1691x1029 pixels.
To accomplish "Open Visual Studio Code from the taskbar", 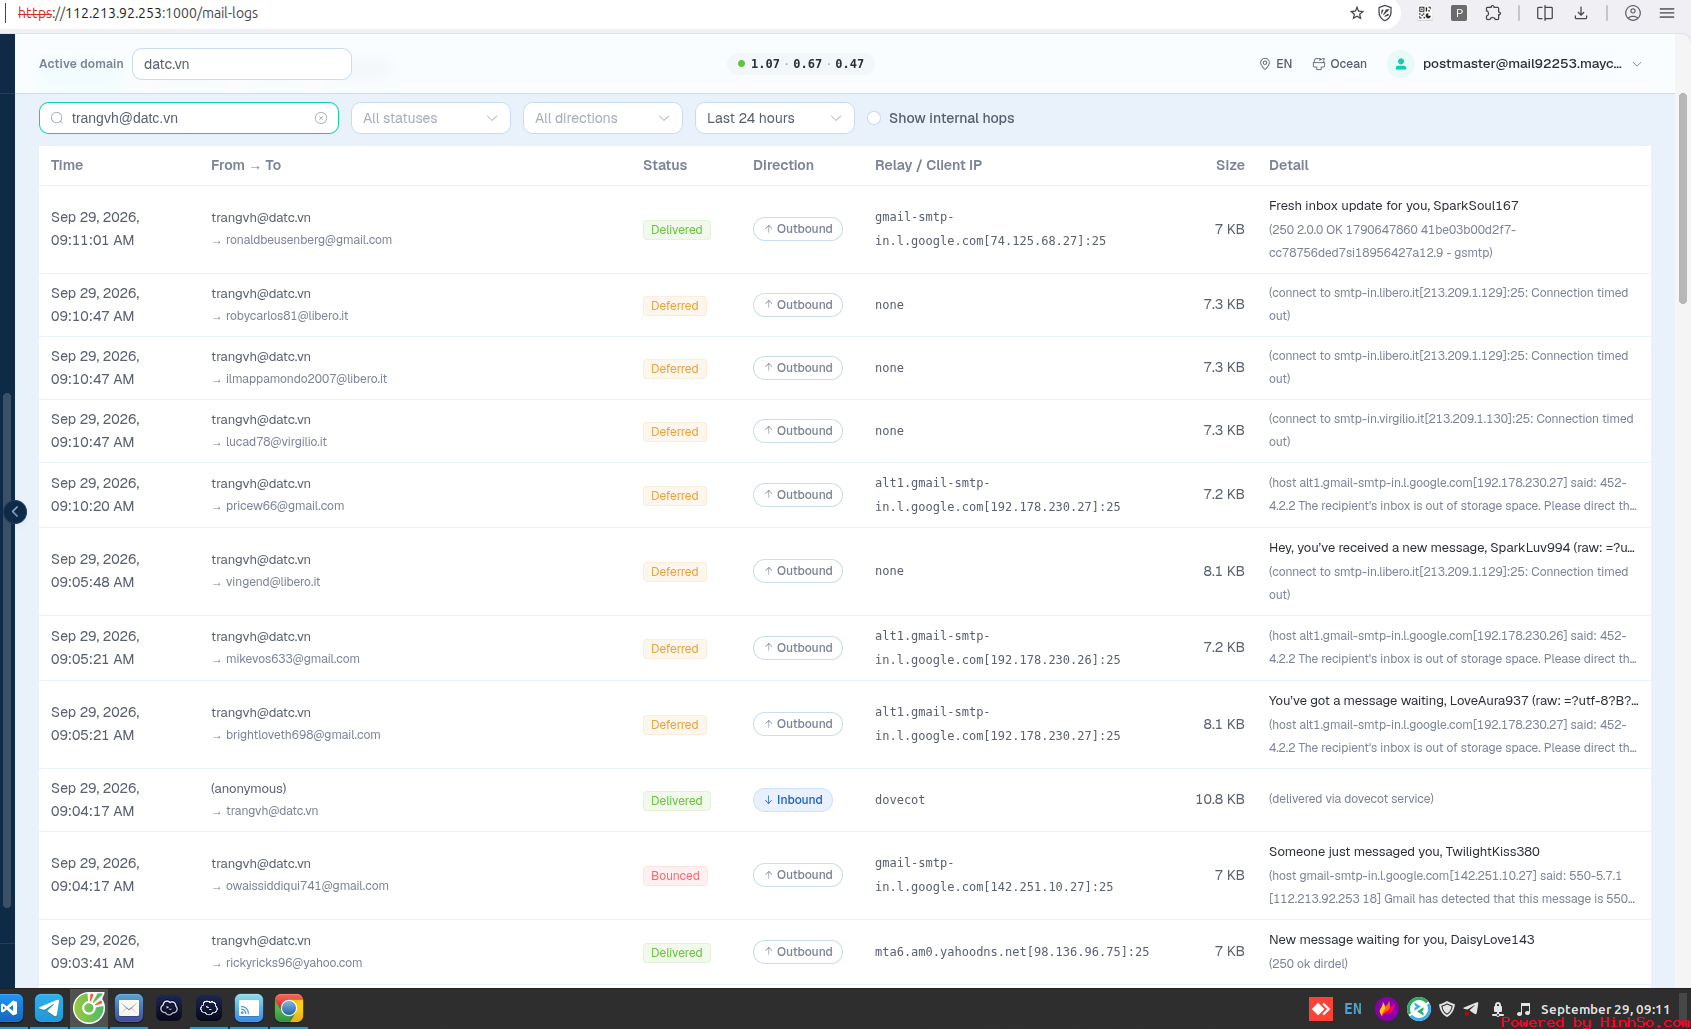I will (x=10, y=1008).
